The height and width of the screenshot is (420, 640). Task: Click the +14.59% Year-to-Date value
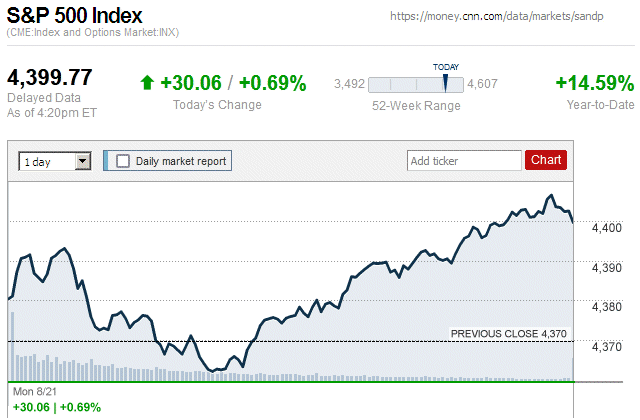click(x=594, y=83)
